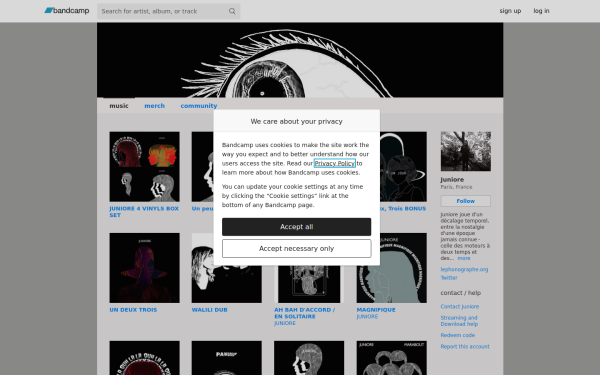Click the Bandcamp logo
This screenshot has height=375, width=600.
67,11
